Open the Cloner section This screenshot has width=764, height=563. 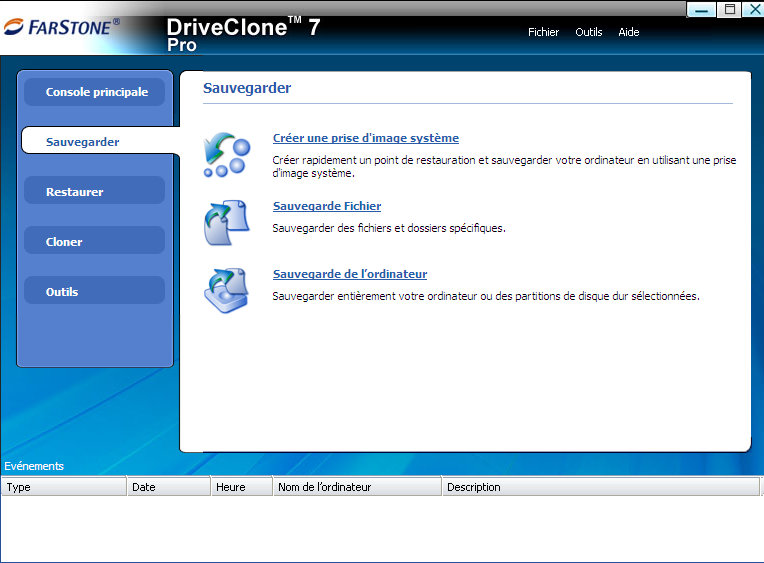95,242
